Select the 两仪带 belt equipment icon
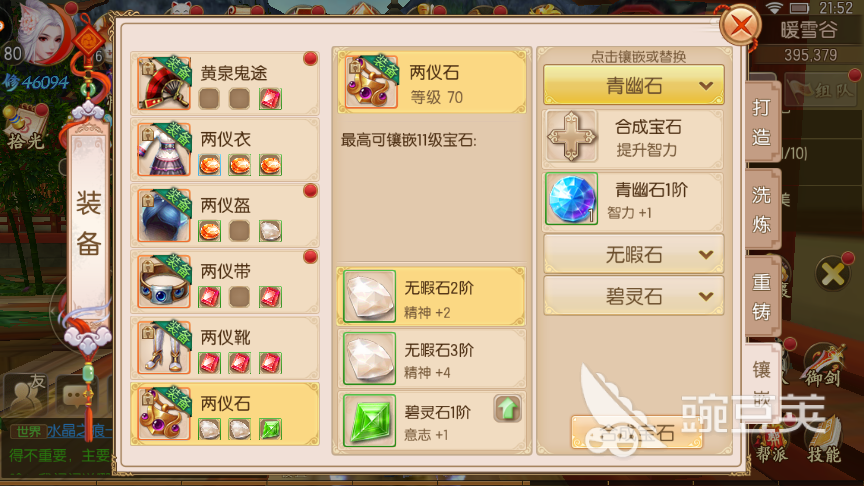This screenshot has height=486, width=864. click(x=164, y=282)
